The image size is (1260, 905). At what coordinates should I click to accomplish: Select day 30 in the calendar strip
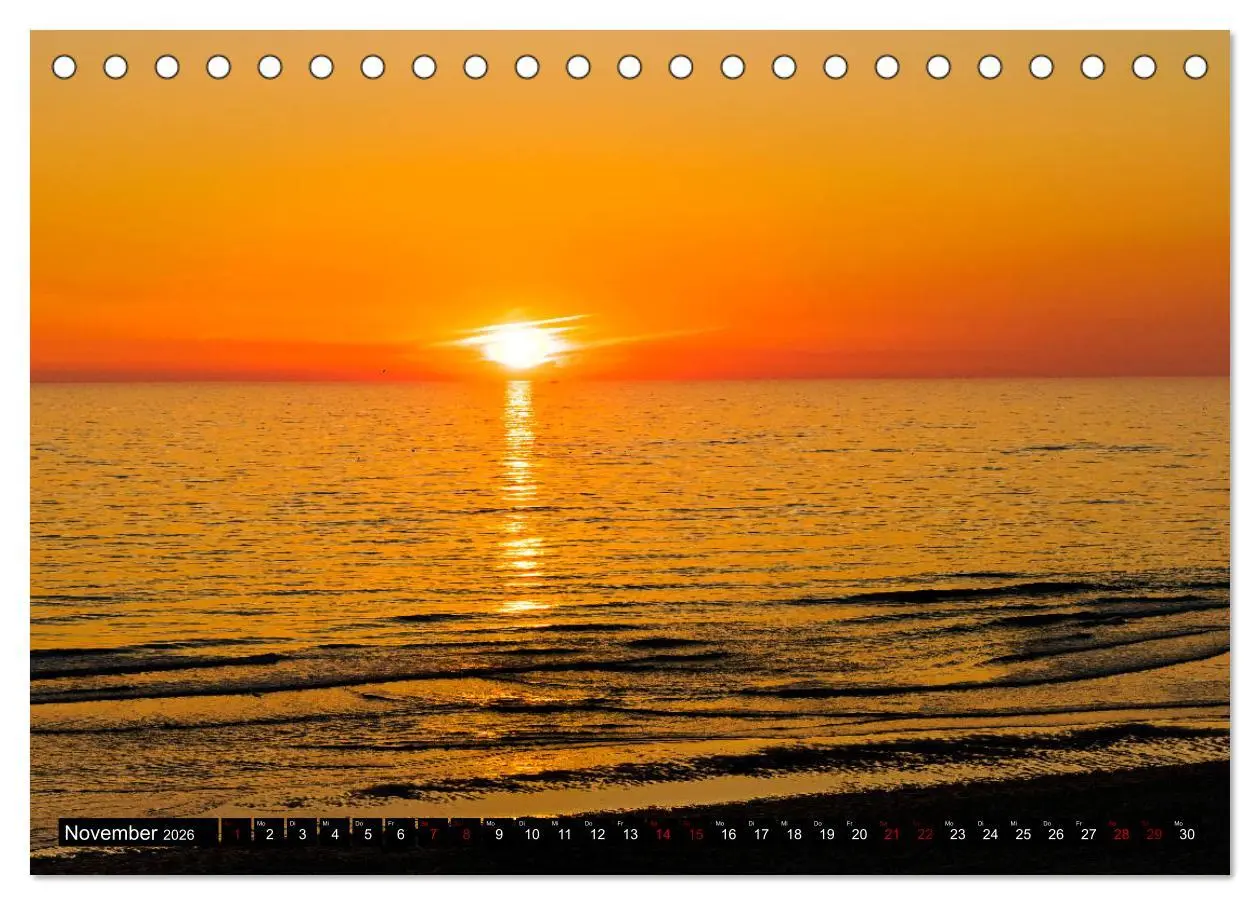[x=1187, y=834]
